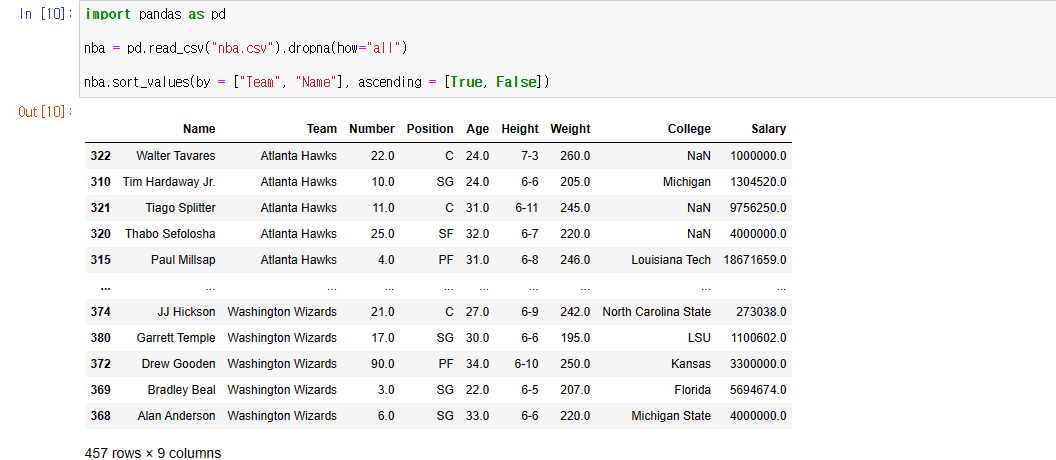Click row index 315
The image size is (1056, 460).
pos(100,259)
